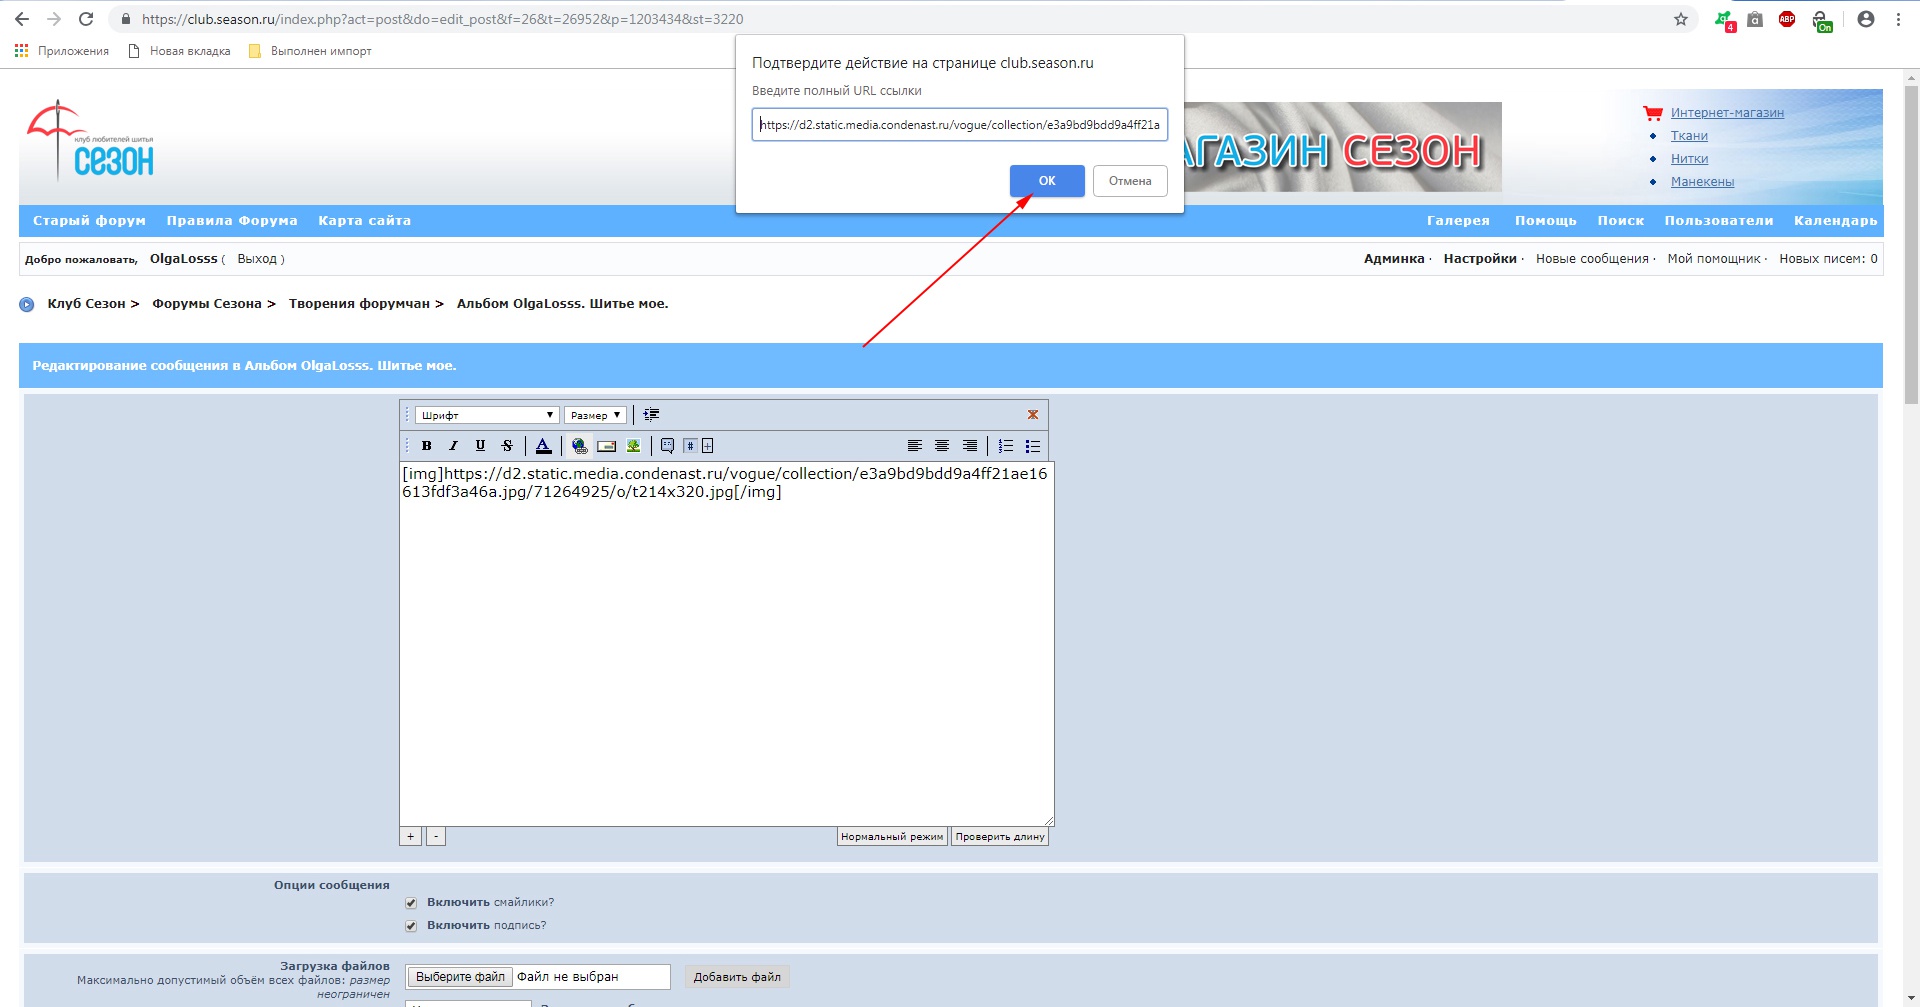
Task: Open the text color picker
Action: (543, 446)
